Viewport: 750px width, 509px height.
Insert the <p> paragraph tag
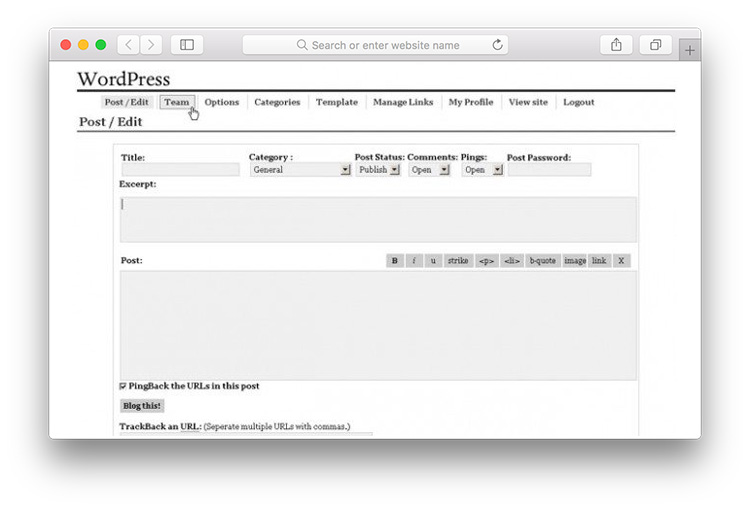(486, 261)
